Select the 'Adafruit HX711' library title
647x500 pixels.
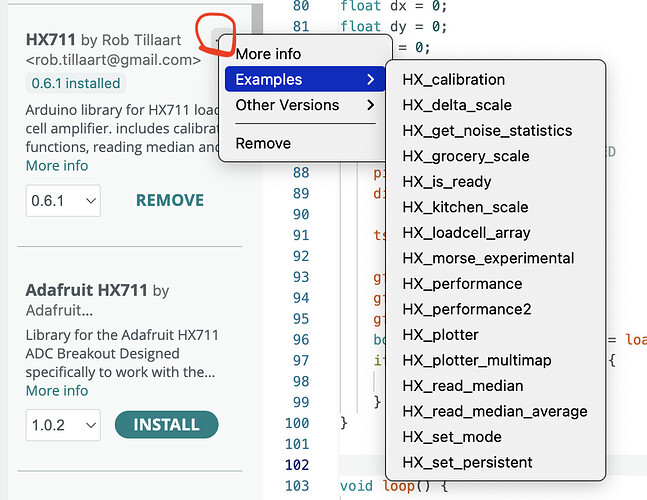tap(86, 290)
